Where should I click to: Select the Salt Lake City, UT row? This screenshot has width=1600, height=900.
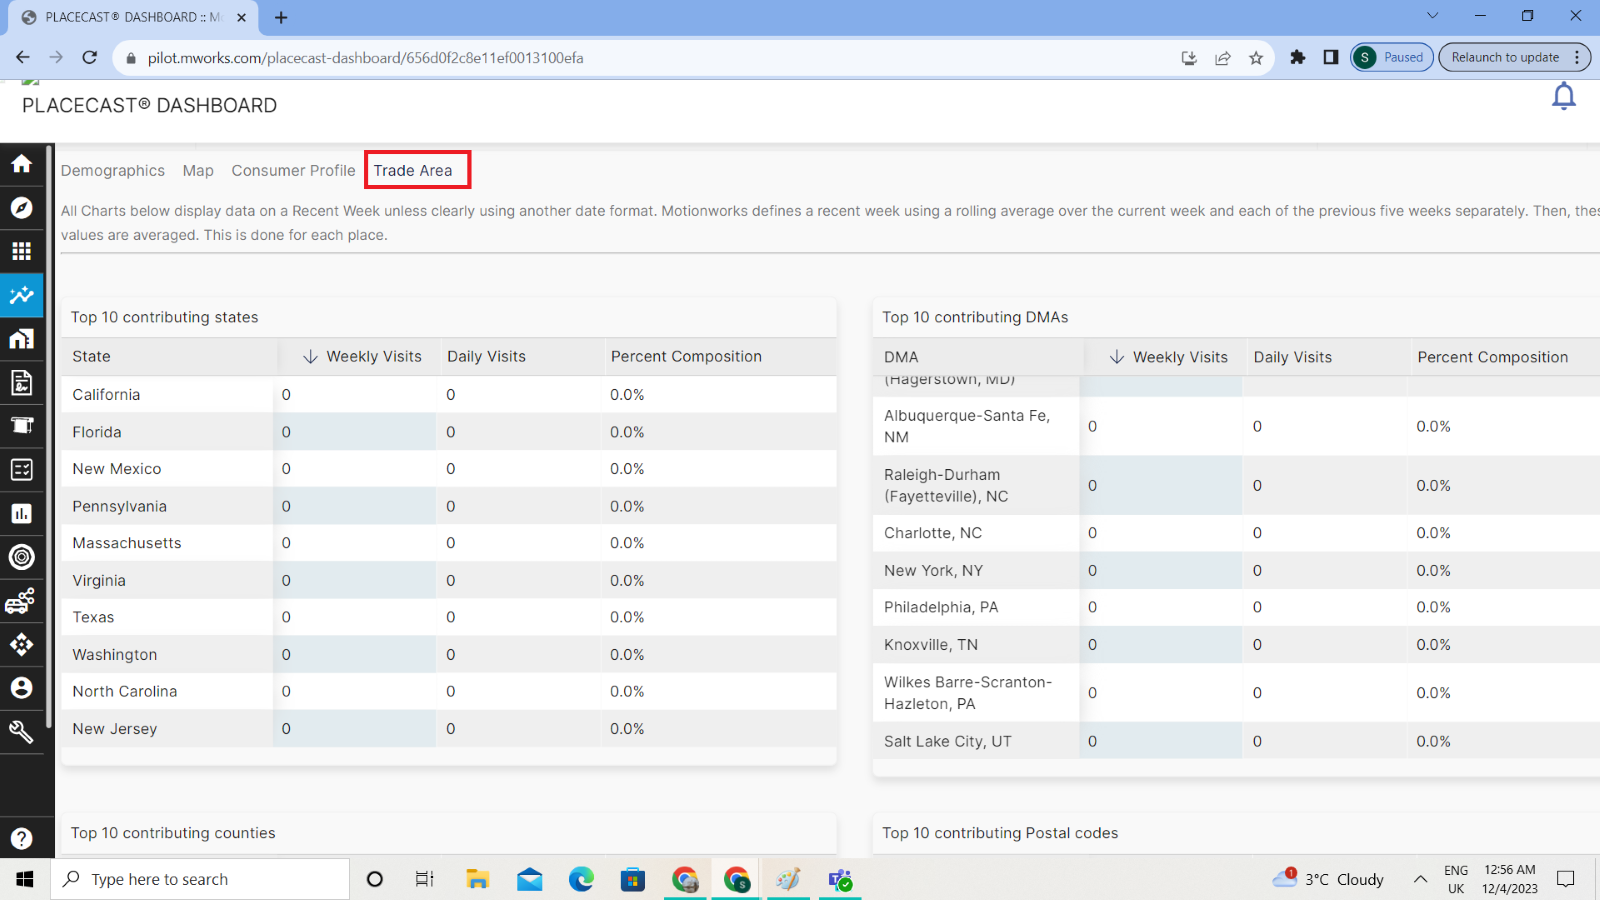1236,741
